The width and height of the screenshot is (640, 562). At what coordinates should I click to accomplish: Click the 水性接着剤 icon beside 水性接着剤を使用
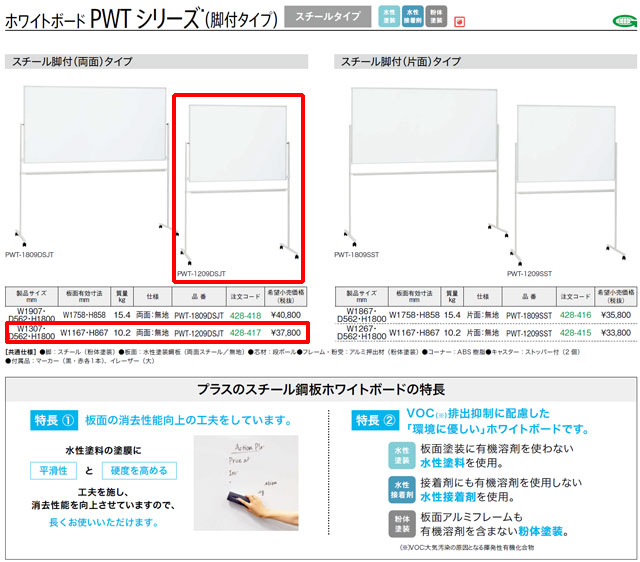tap(402, 489)
